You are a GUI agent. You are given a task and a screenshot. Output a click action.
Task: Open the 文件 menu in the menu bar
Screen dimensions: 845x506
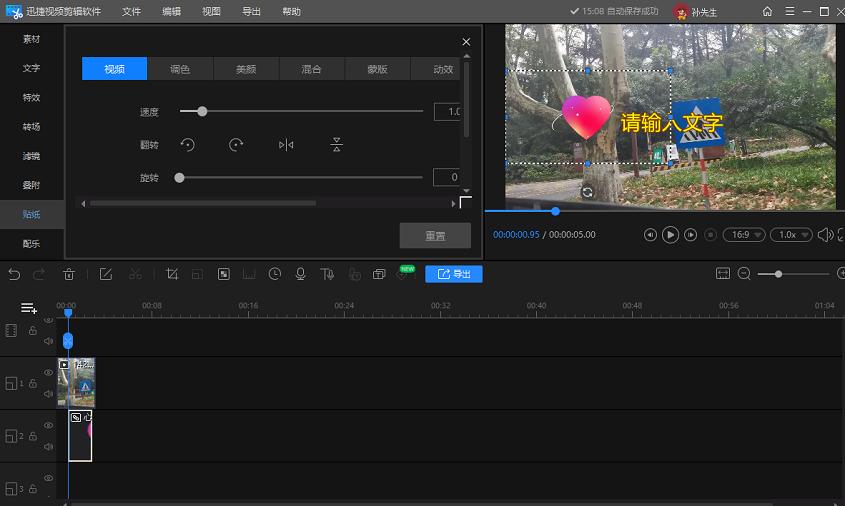click(131, 12)
